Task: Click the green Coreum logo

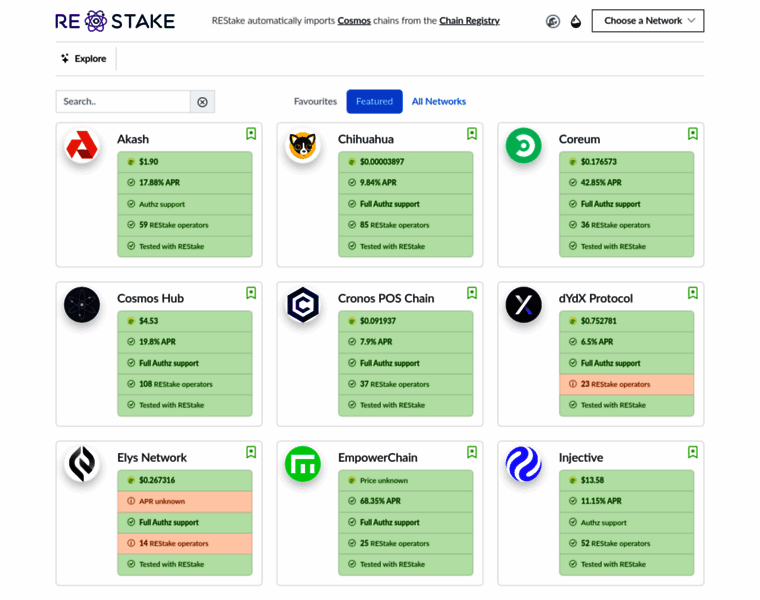Action: pyautogui.click(x=523, y=145)
